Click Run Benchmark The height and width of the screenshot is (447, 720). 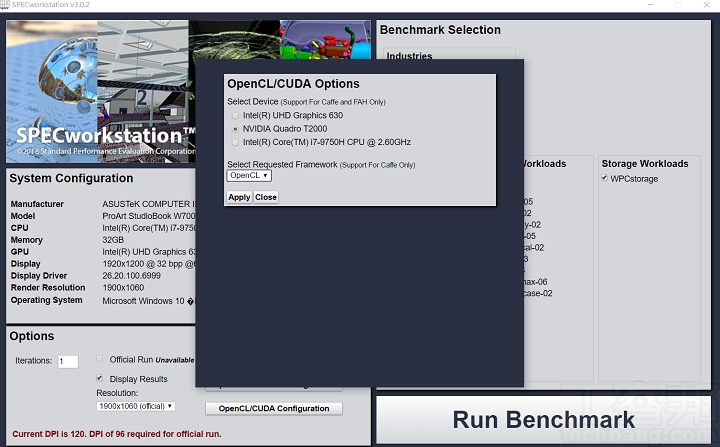[x=543, y=419]
